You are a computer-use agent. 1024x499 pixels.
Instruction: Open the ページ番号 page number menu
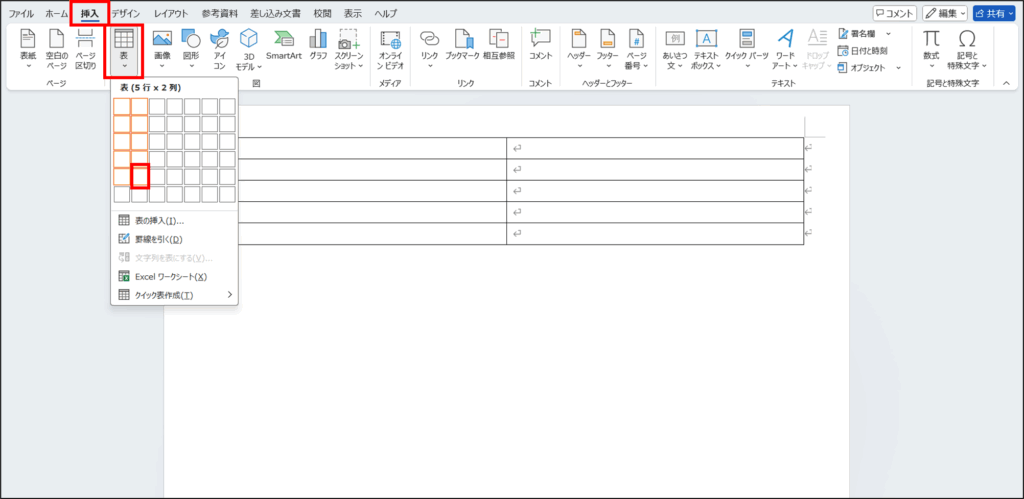[x=636, y=49]
